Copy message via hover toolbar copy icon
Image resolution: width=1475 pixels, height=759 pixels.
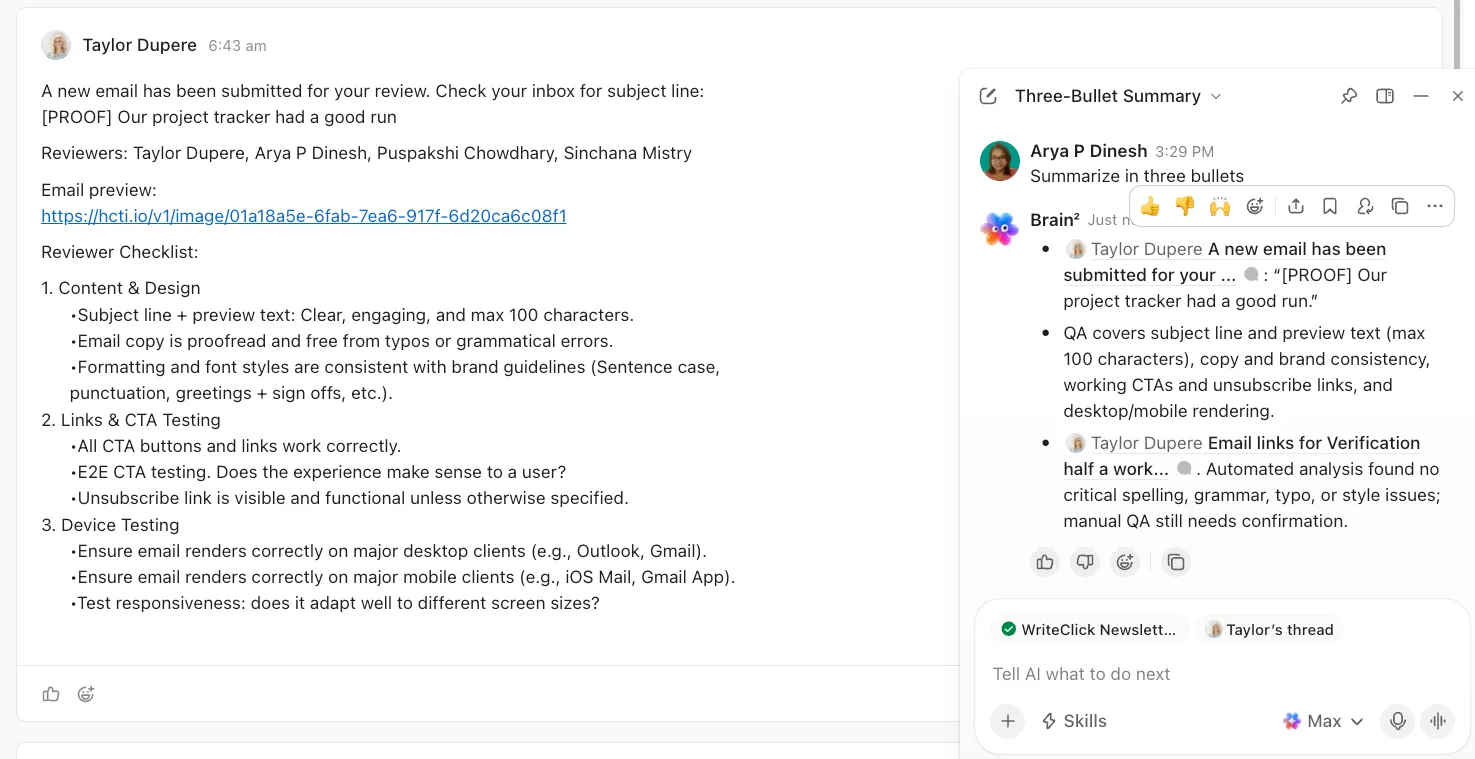pos(1400,206)
